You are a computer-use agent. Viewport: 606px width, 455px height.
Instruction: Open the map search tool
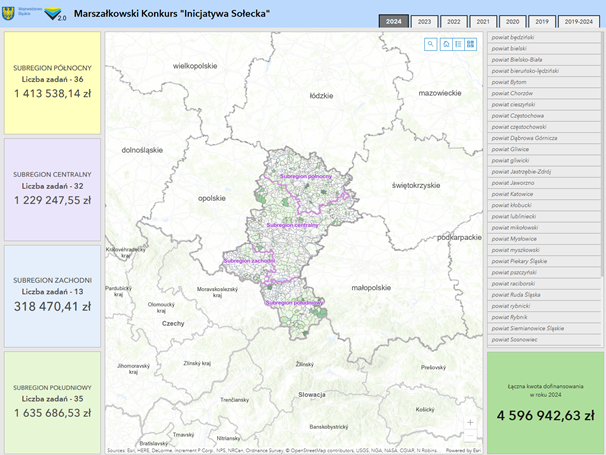point(431,44)
